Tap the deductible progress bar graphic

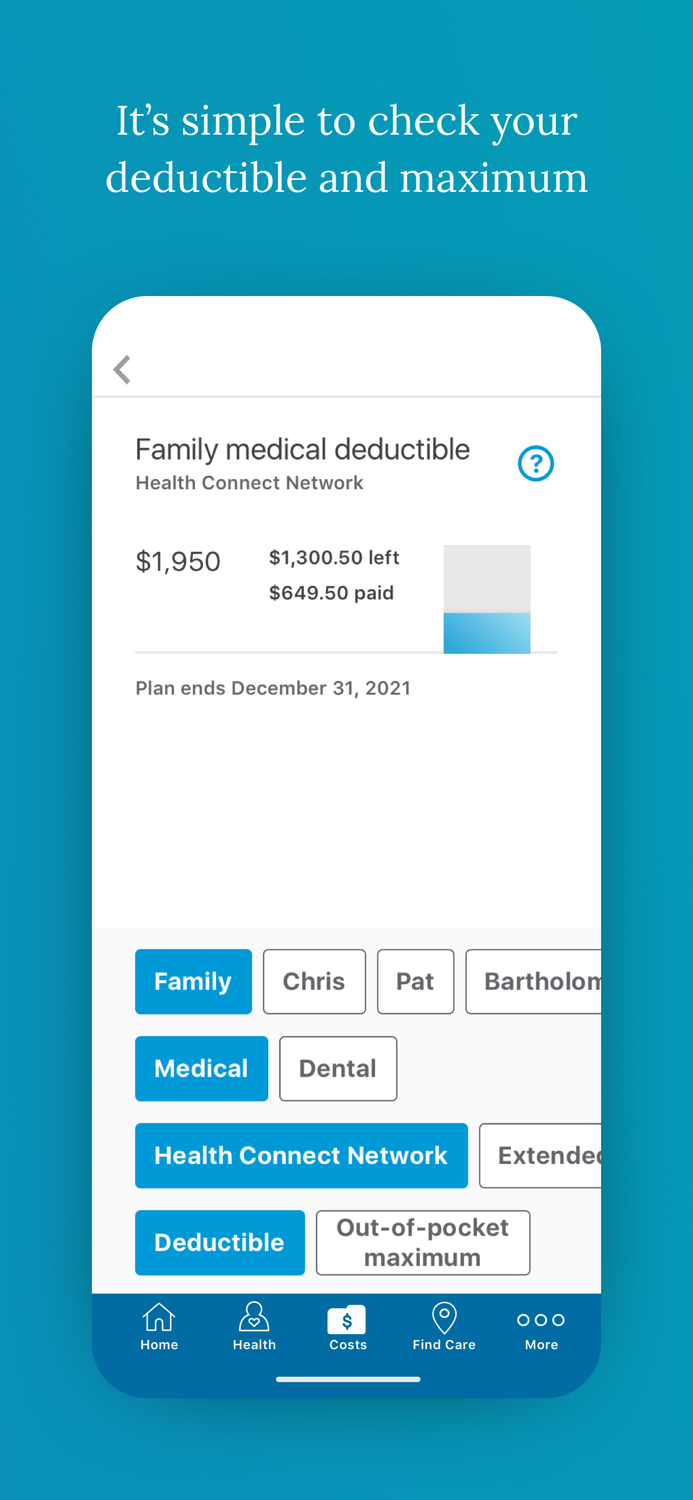coord(487,599)
